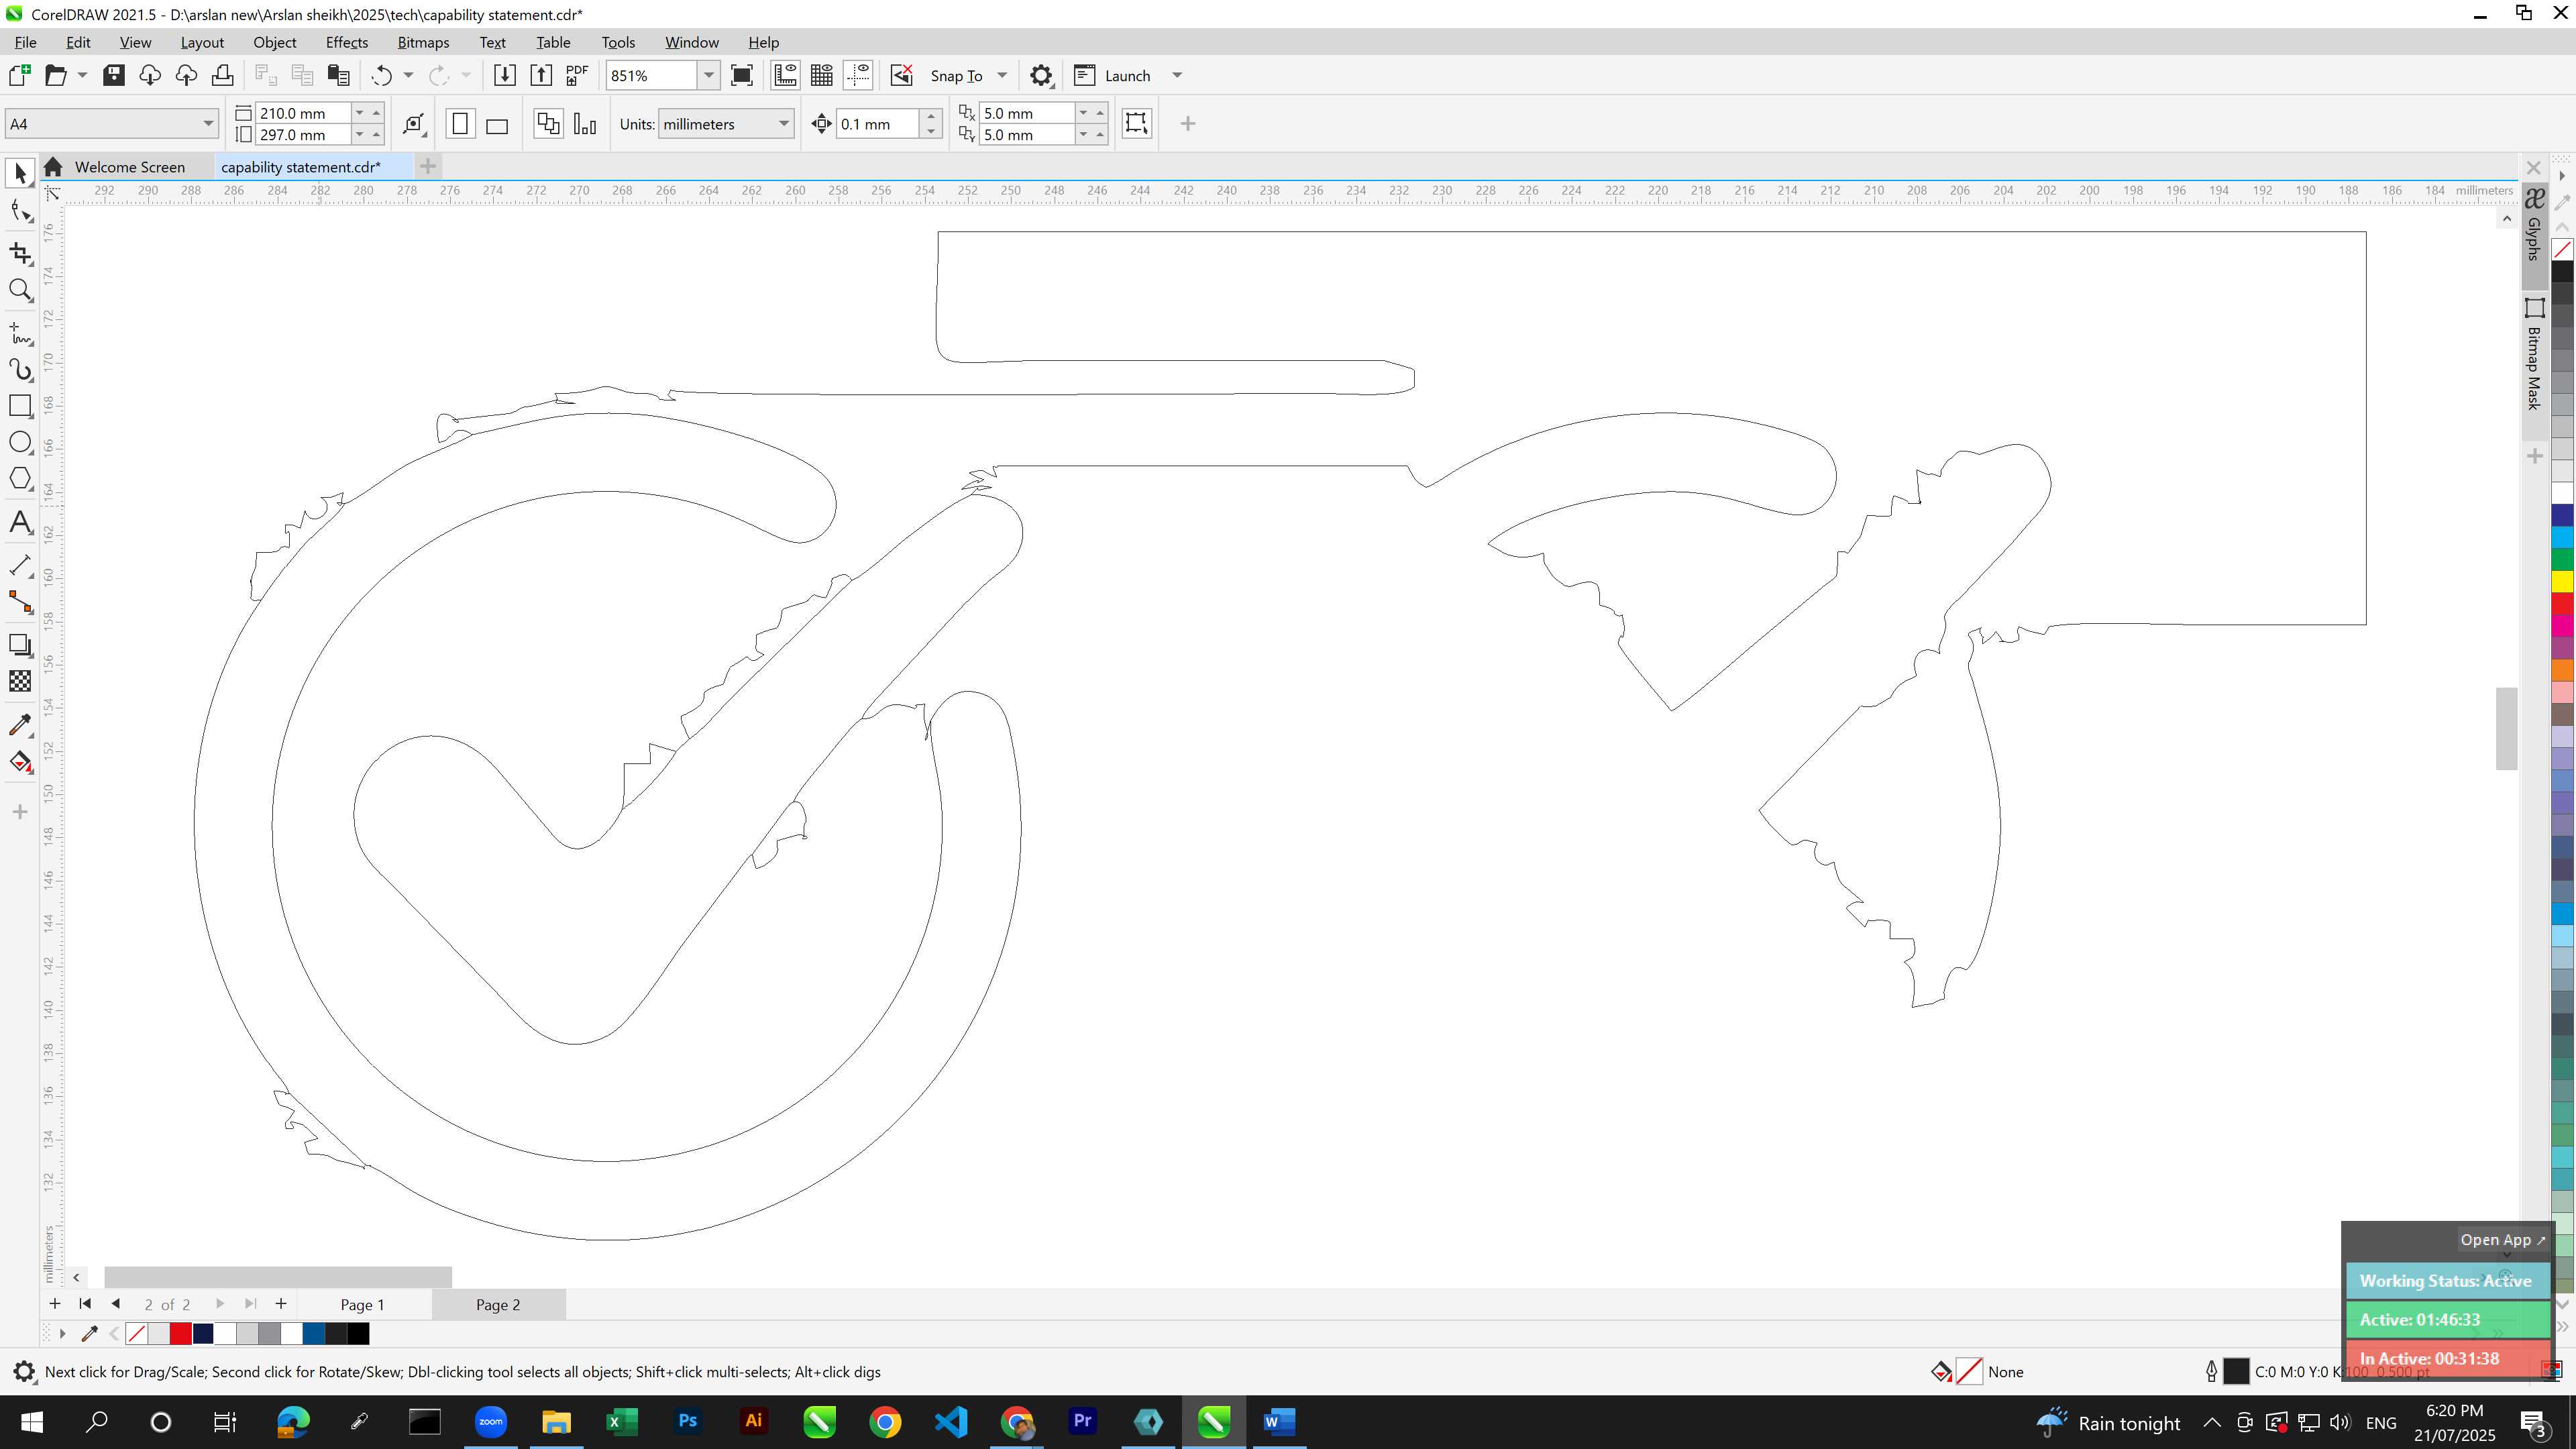Open the Effects menu
Image resolution: width=2576 pixels, height=1449 pixels.
(x=346, y=43)
